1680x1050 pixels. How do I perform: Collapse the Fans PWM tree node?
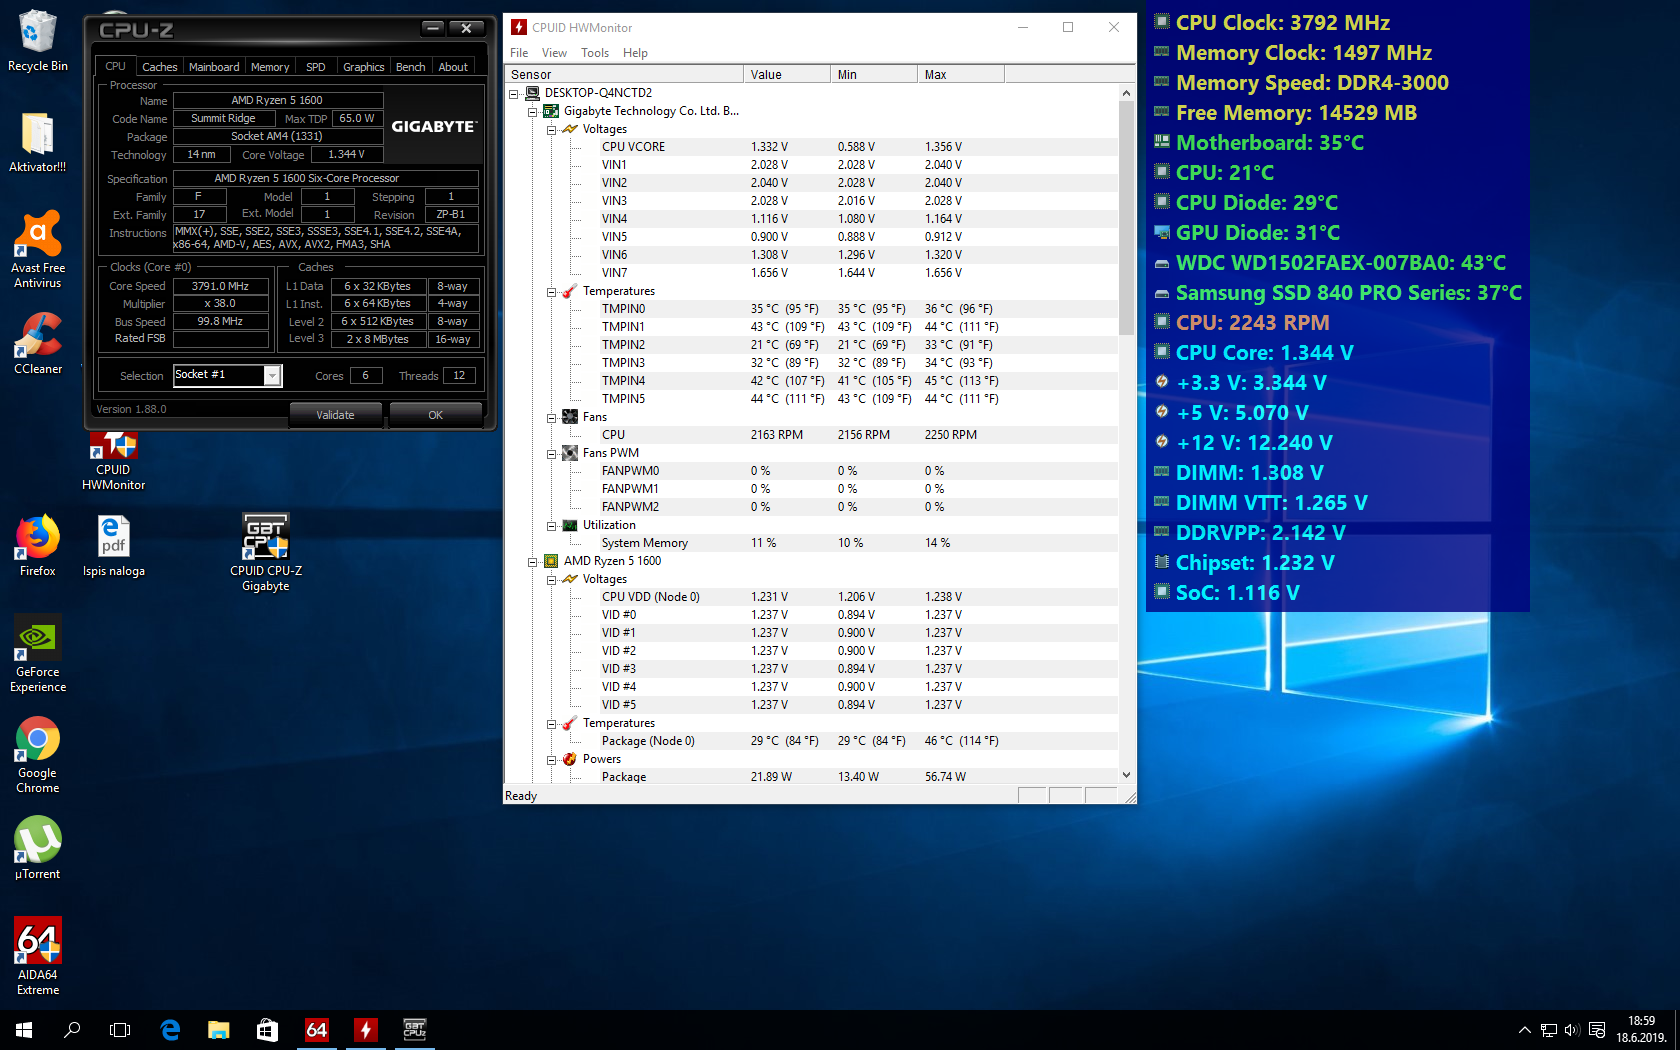point(551,453)
